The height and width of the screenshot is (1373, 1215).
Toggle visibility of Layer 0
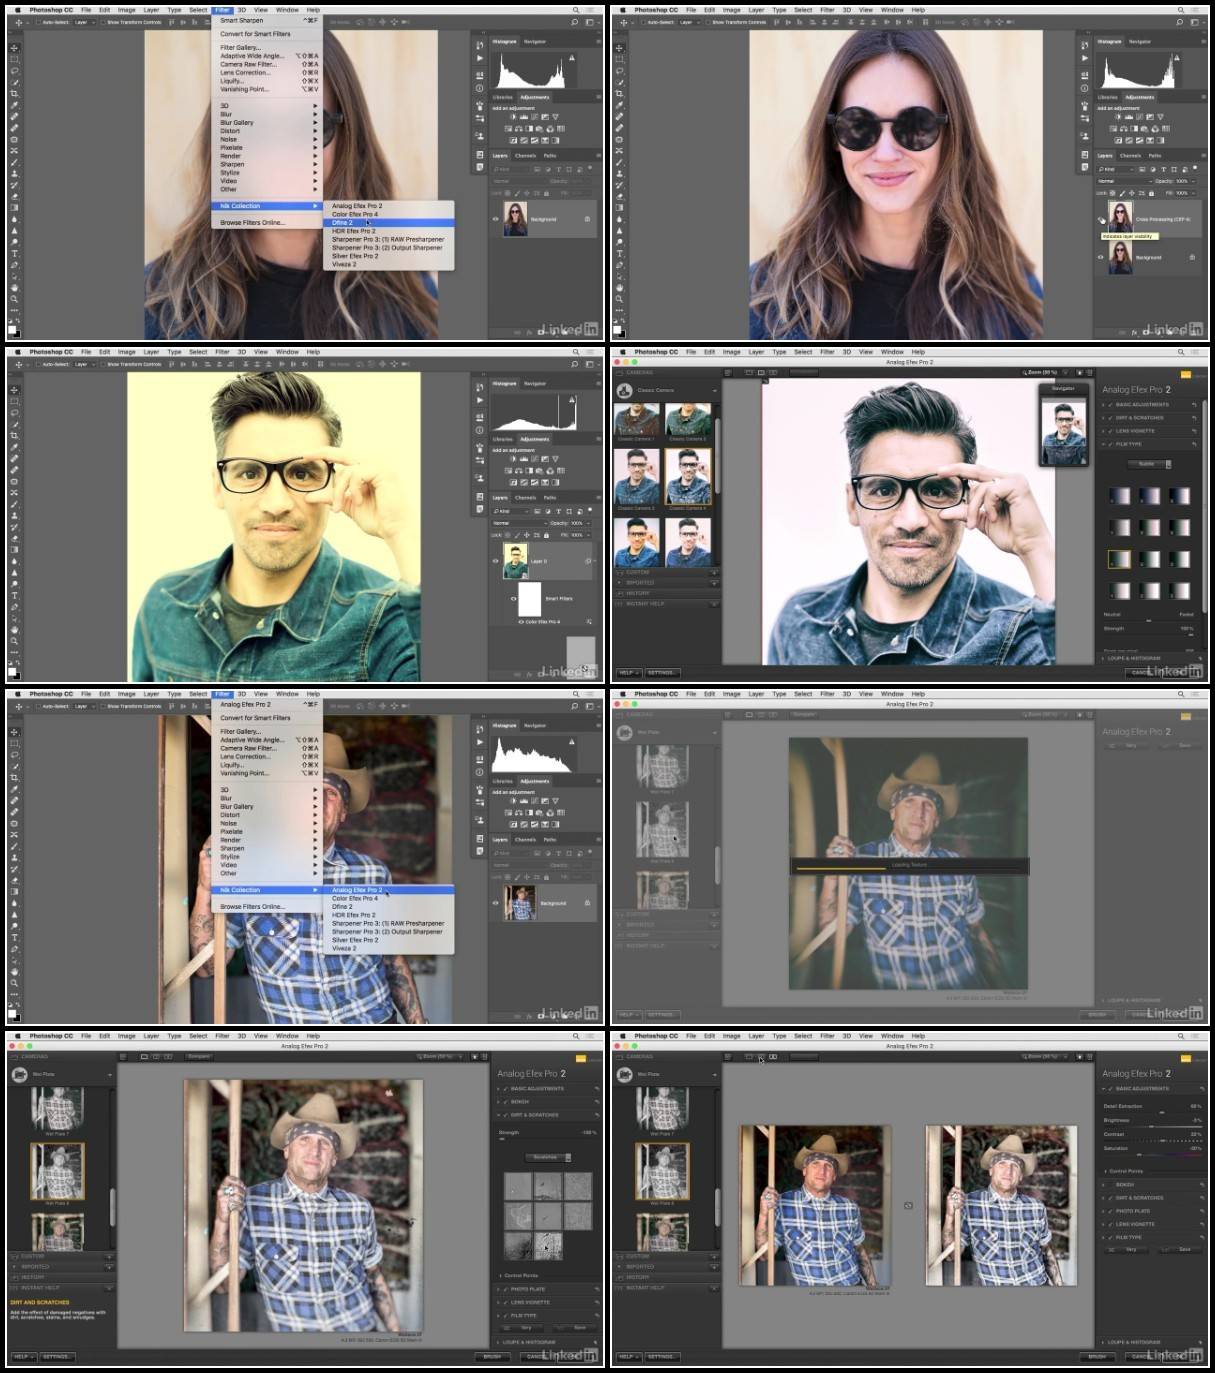[x=495, y=561]
